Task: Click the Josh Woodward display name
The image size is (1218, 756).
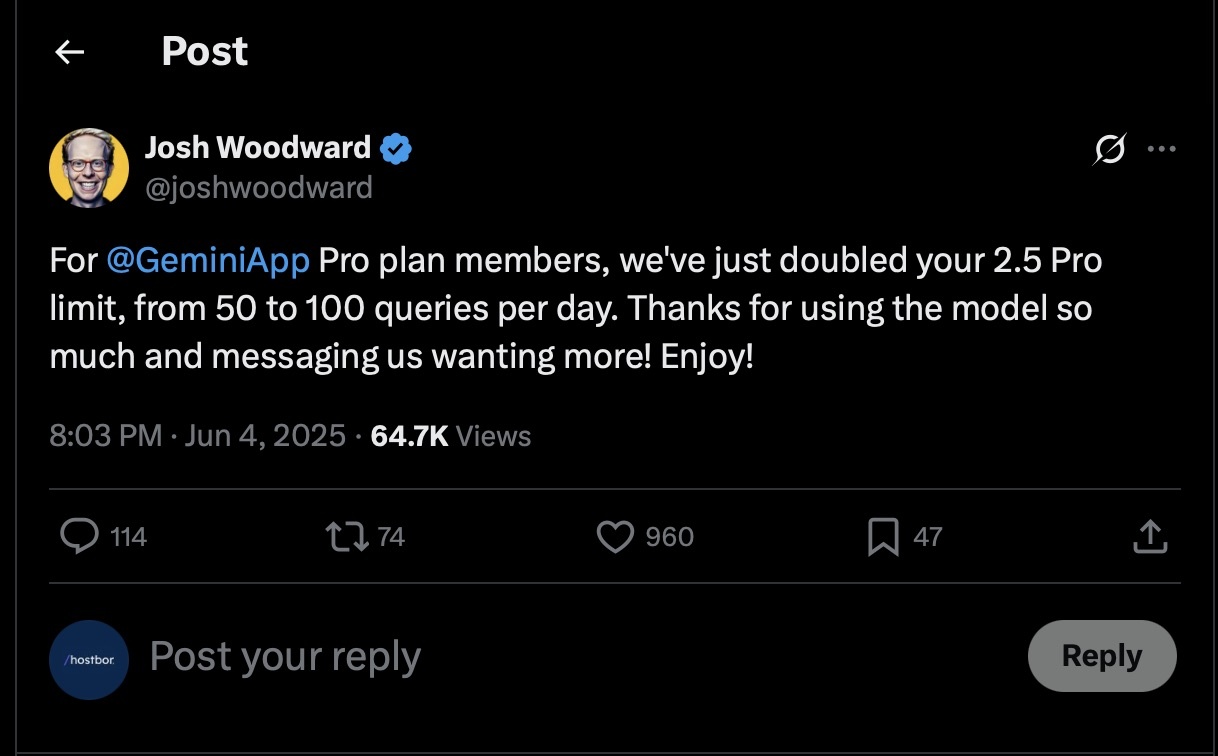Action: [258, 148]
